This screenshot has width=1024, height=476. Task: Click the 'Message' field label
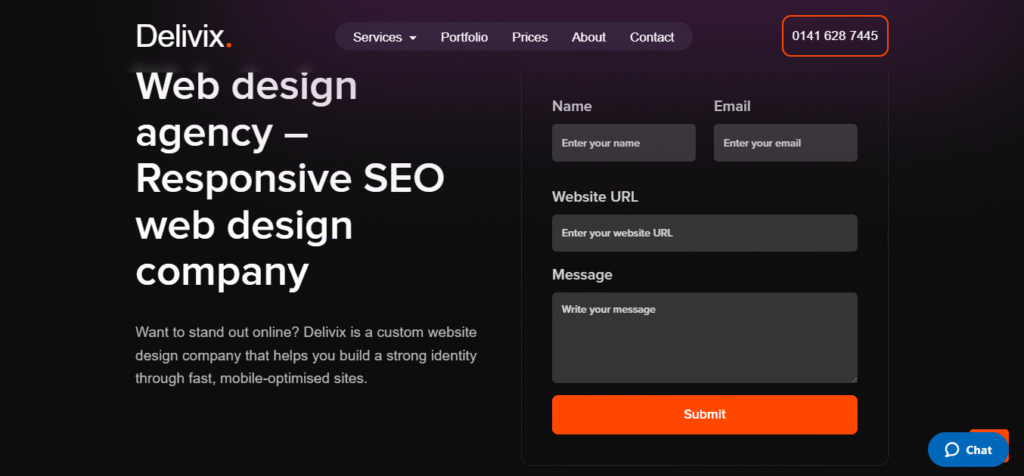tap(582, 275)
